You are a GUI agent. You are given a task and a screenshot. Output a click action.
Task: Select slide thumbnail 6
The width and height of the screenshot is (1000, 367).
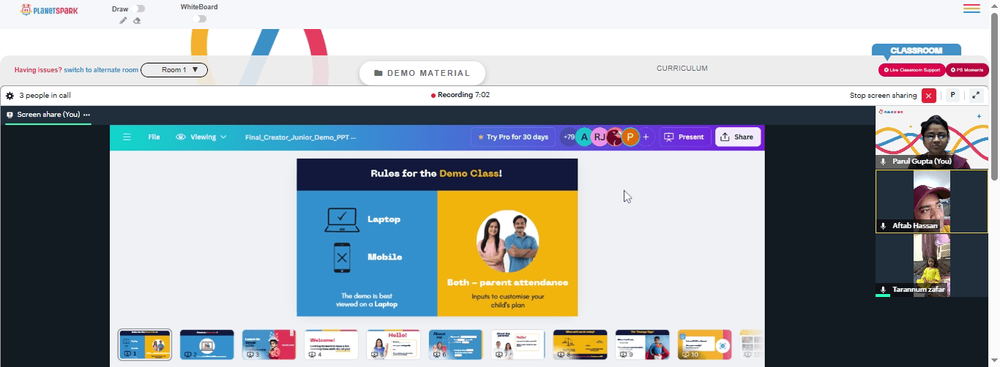point(455,345)
